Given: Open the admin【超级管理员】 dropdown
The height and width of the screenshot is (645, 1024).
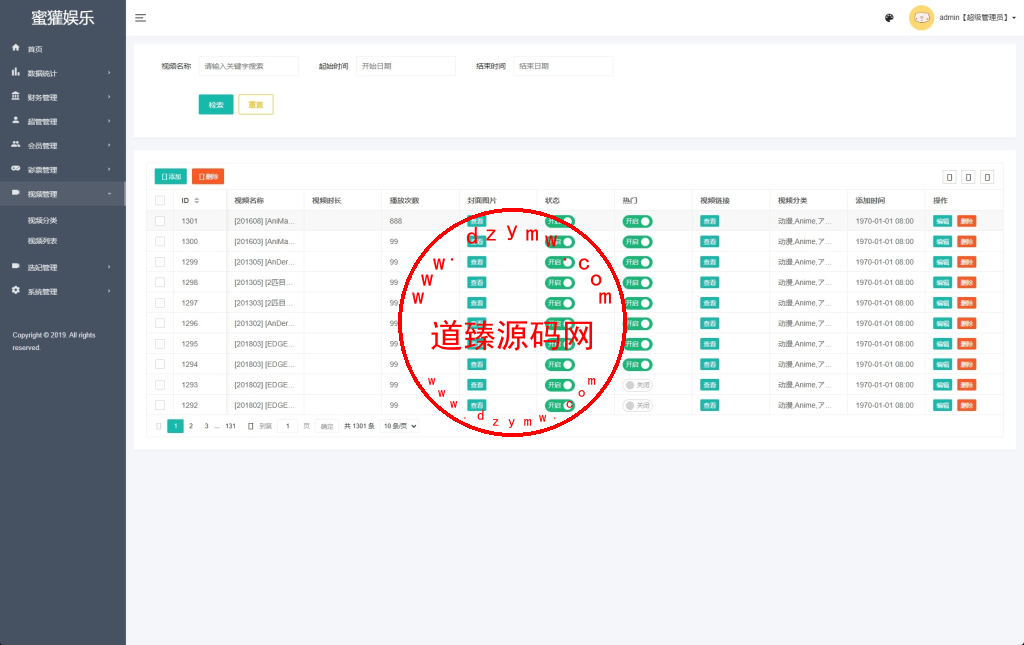Looking at the screenshot, I should click(x=978, y=18).
